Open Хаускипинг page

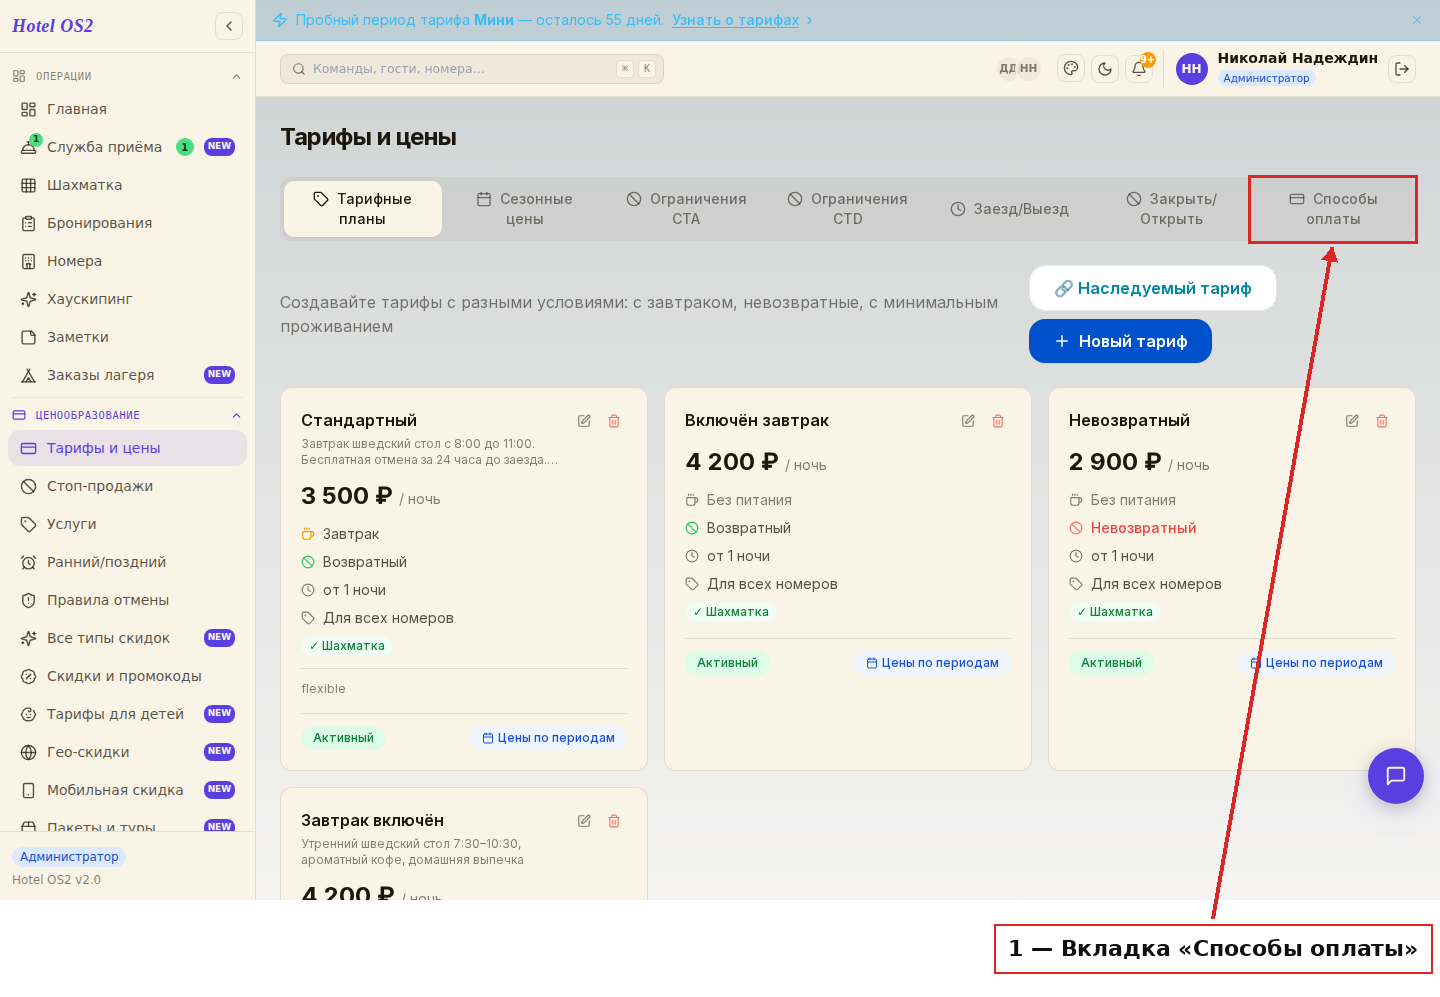click(127, 299)
